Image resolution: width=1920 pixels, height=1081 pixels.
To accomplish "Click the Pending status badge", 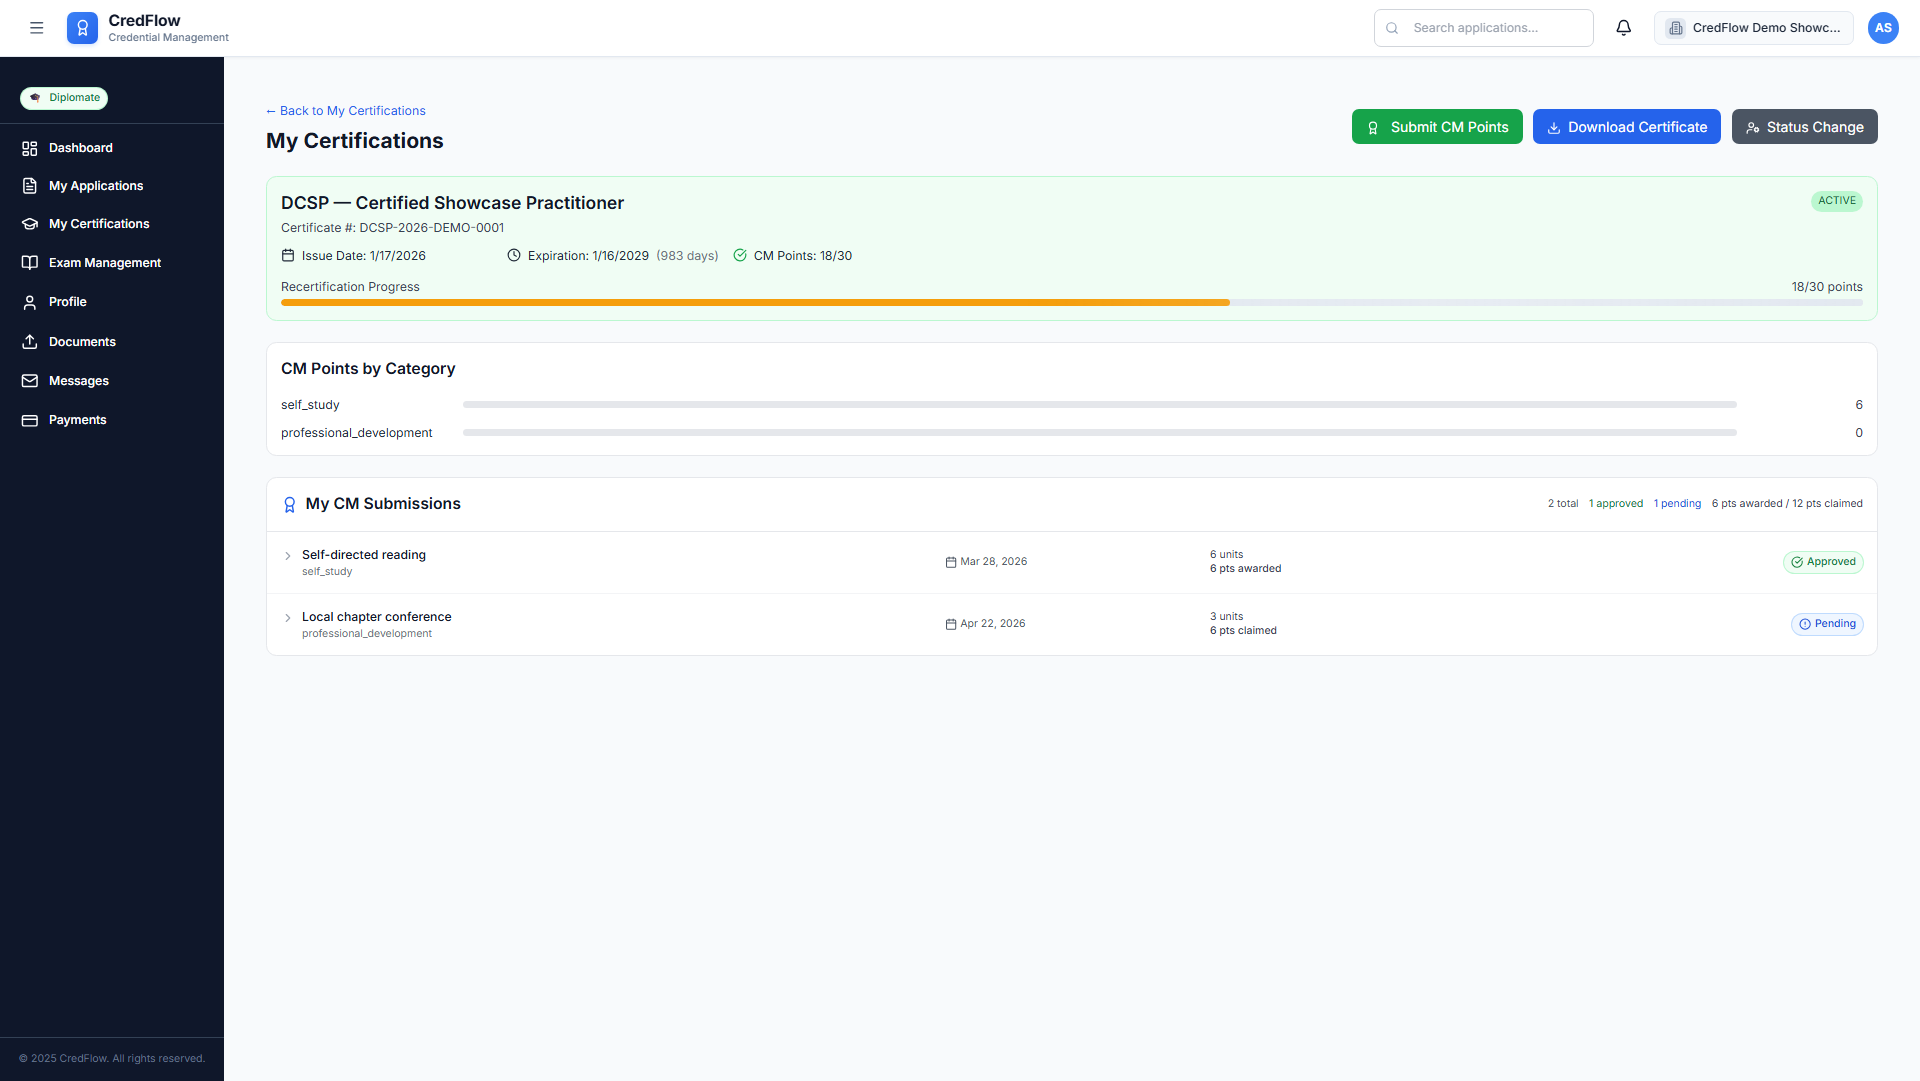I will [1827, 624].
